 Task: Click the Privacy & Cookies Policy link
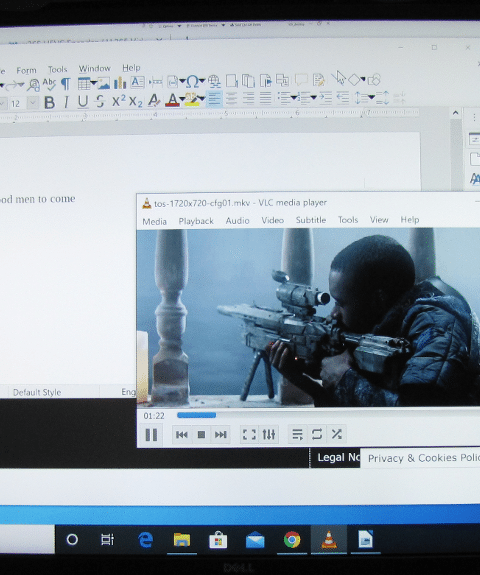pos(424,458)
